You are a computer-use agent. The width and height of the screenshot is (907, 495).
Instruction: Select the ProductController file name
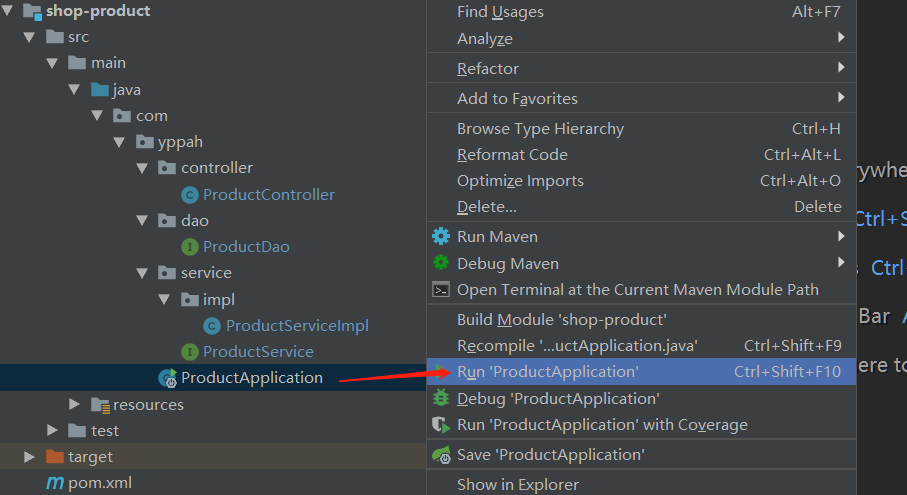[269, 195]
